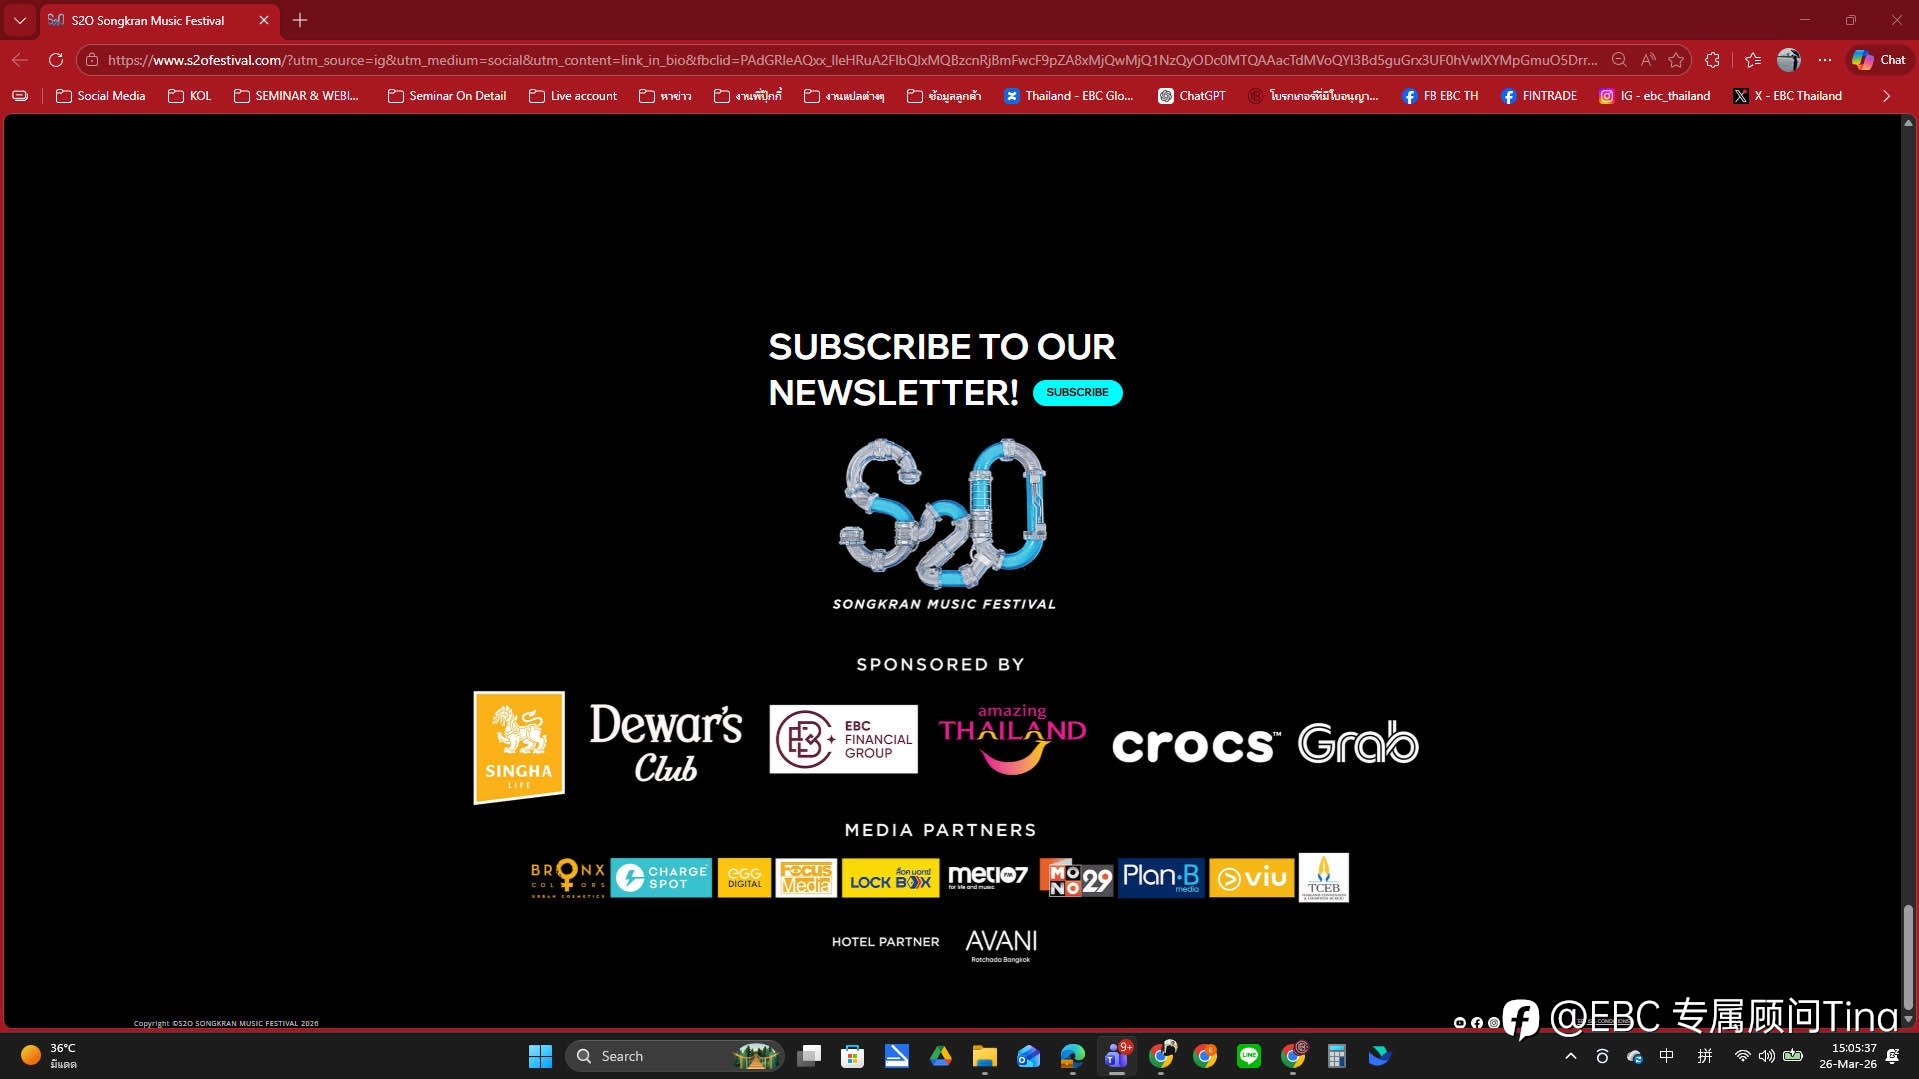The image size is (1919, 1079).
Task: Open the browser Extensions menu
Action: pyautogui.click(x=1712, y=60)
